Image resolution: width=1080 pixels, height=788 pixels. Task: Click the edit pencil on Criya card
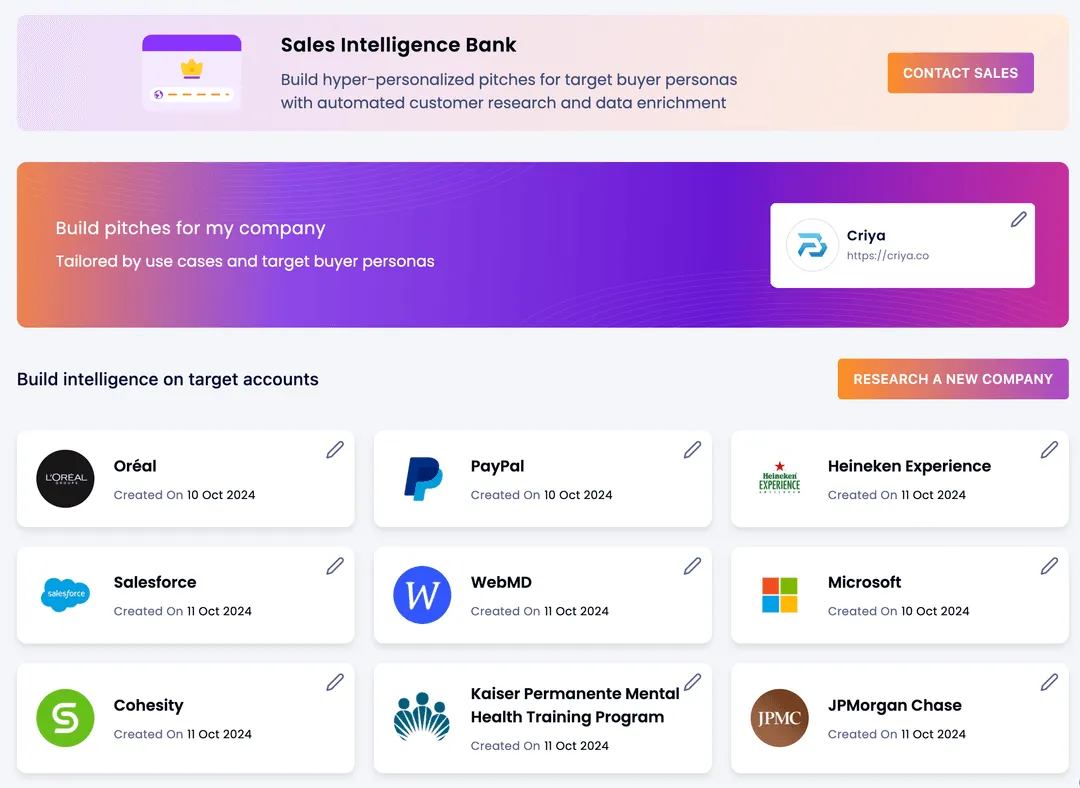click(1018, 219)
